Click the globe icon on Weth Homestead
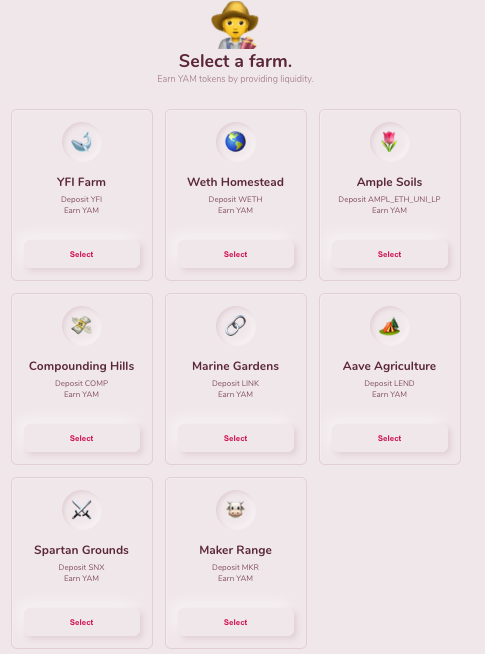485x654 pixels. click(236, 142)
